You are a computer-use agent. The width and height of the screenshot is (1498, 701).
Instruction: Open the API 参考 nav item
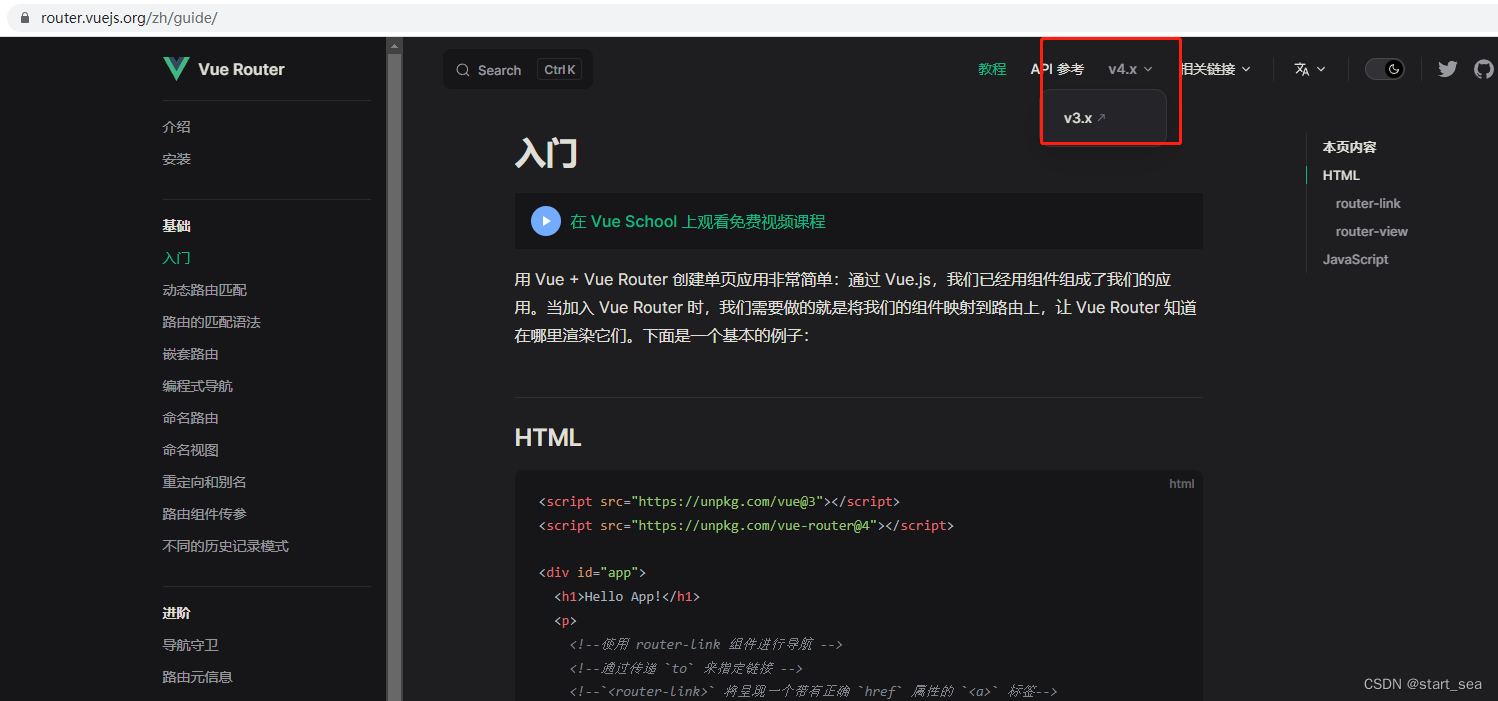(x=1057, y=69)
